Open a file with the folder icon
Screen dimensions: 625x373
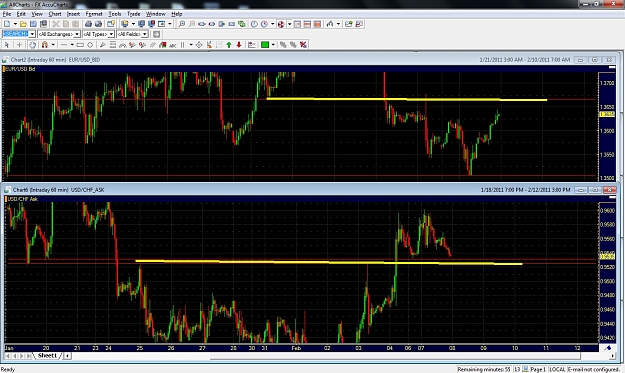pyautogui.click(x=23, y=24)
